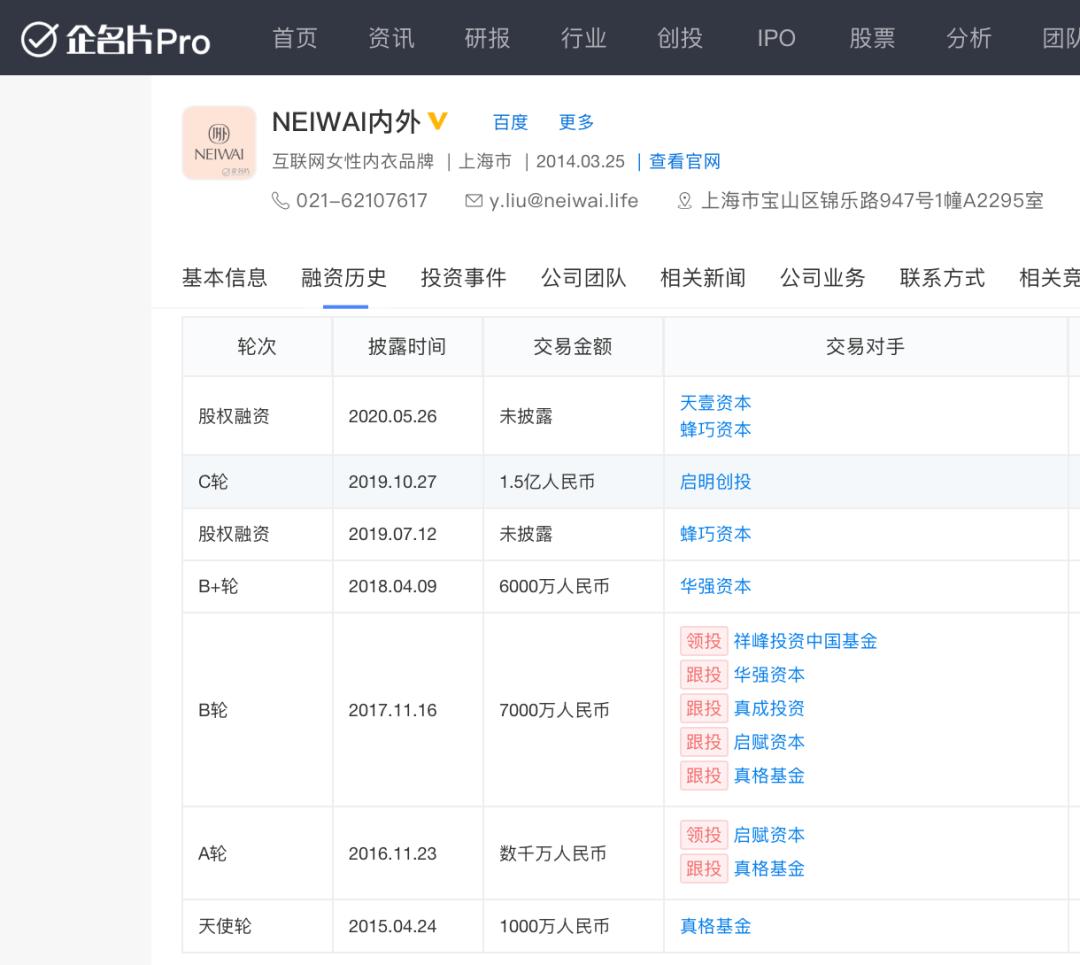Click the gold verified V badge
The image size is (1080, 965).
pyautogui.click(x=437, y=122)
